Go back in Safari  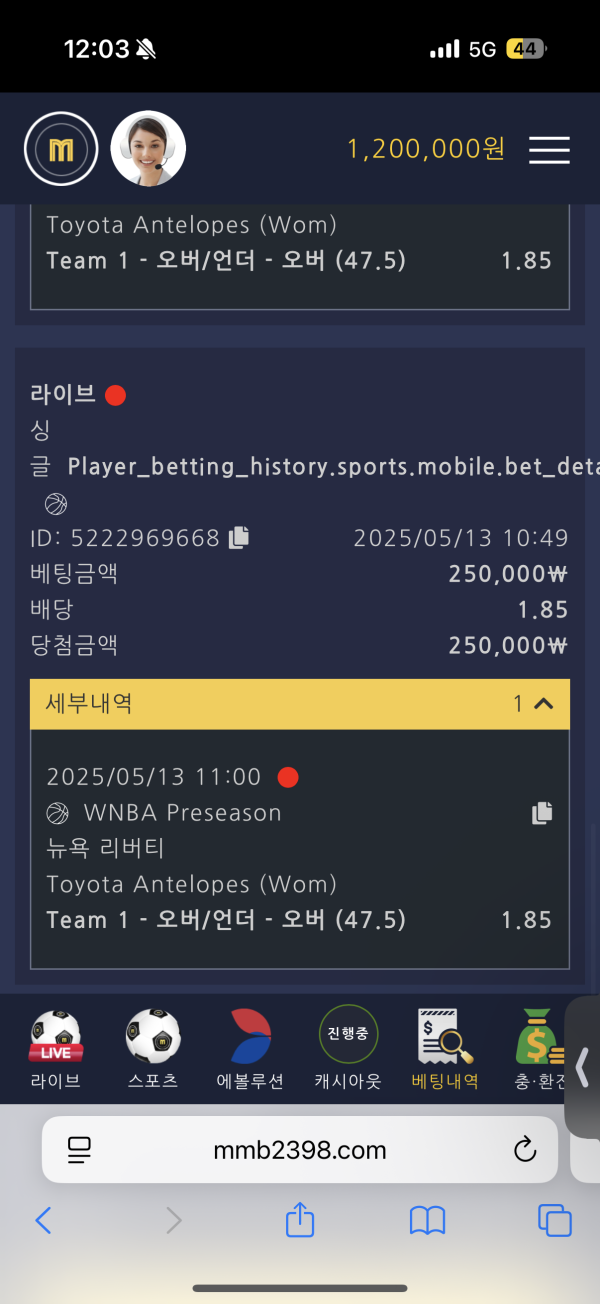pyautogui.click(x=43, y=1220)
